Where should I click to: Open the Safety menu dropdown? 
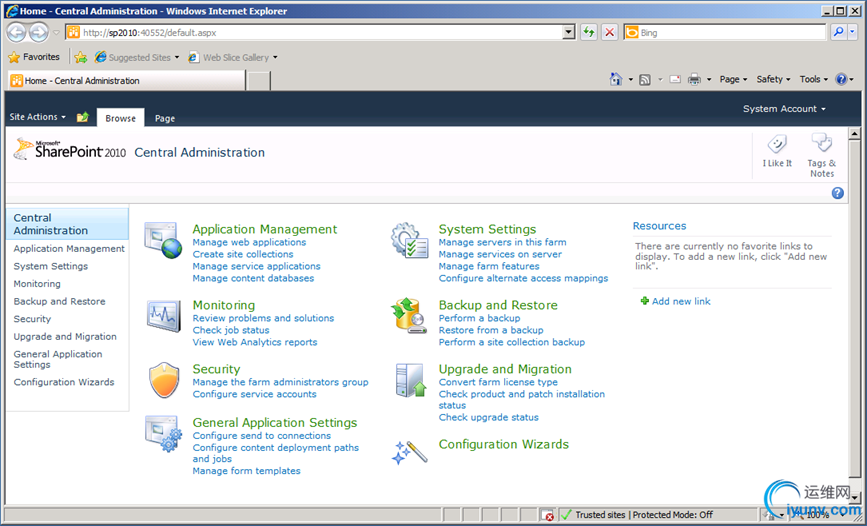click(773, 79)
